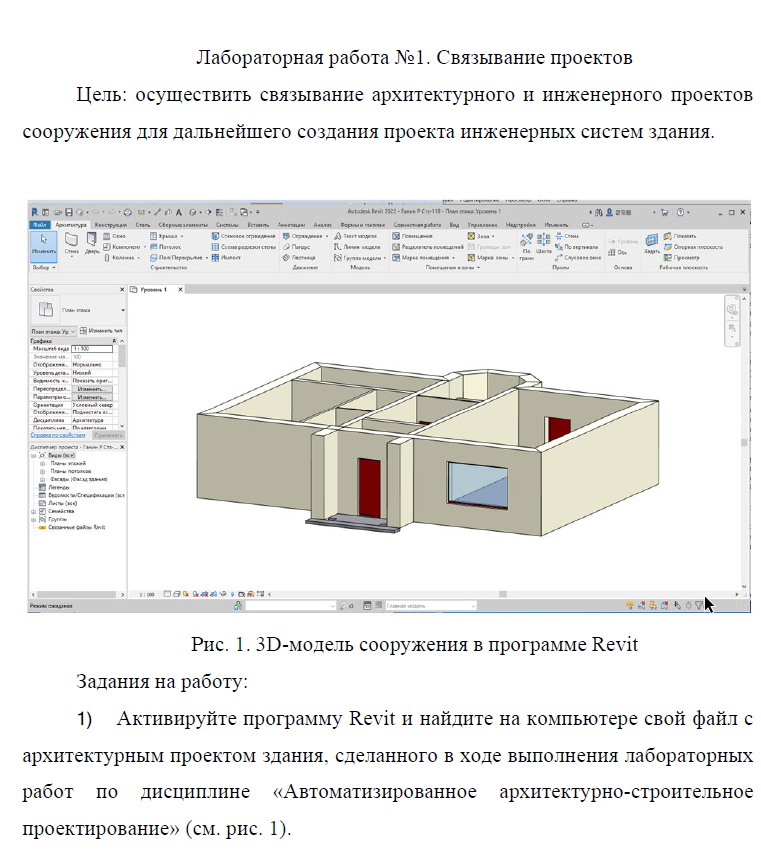Open the Архитектура ribbon tab
Screen dimensions: 761x862
[72, 225]
